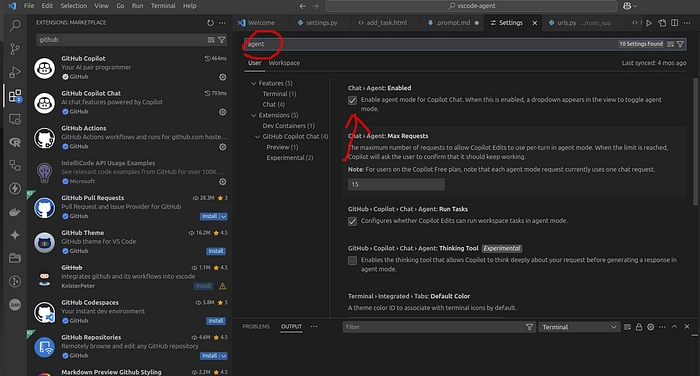Screen dimensions: 700x376
Task: Open manage gear for IntelliCode API Examples
Action: pyautogui.click(x=222, y=182)
